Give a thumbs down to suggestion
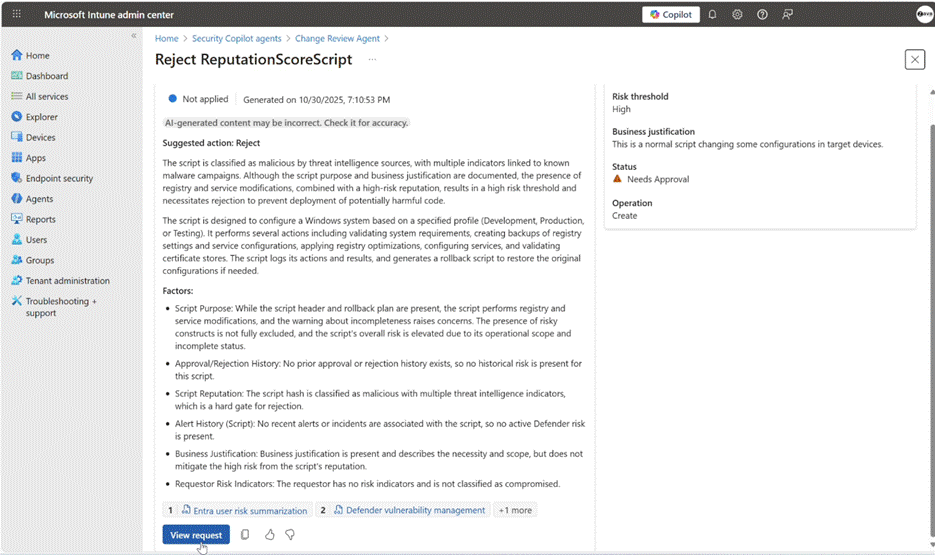The image size is (935, 555). click(x=290, y=535)
